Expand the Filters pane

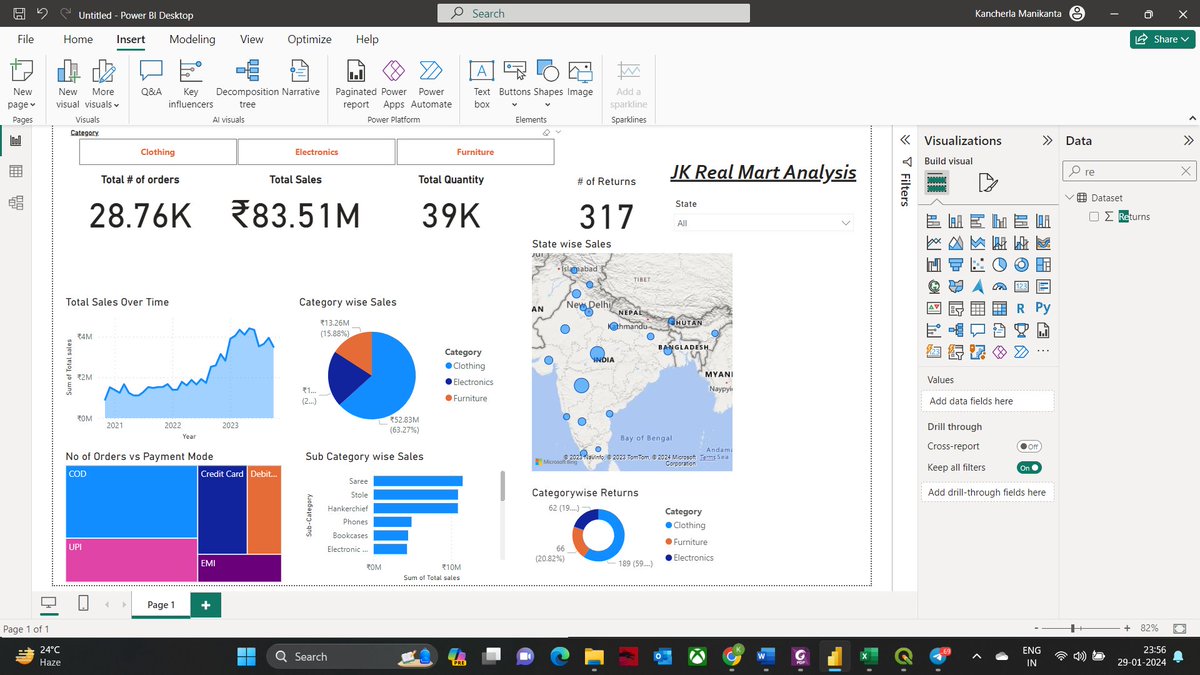click(905, 141)
